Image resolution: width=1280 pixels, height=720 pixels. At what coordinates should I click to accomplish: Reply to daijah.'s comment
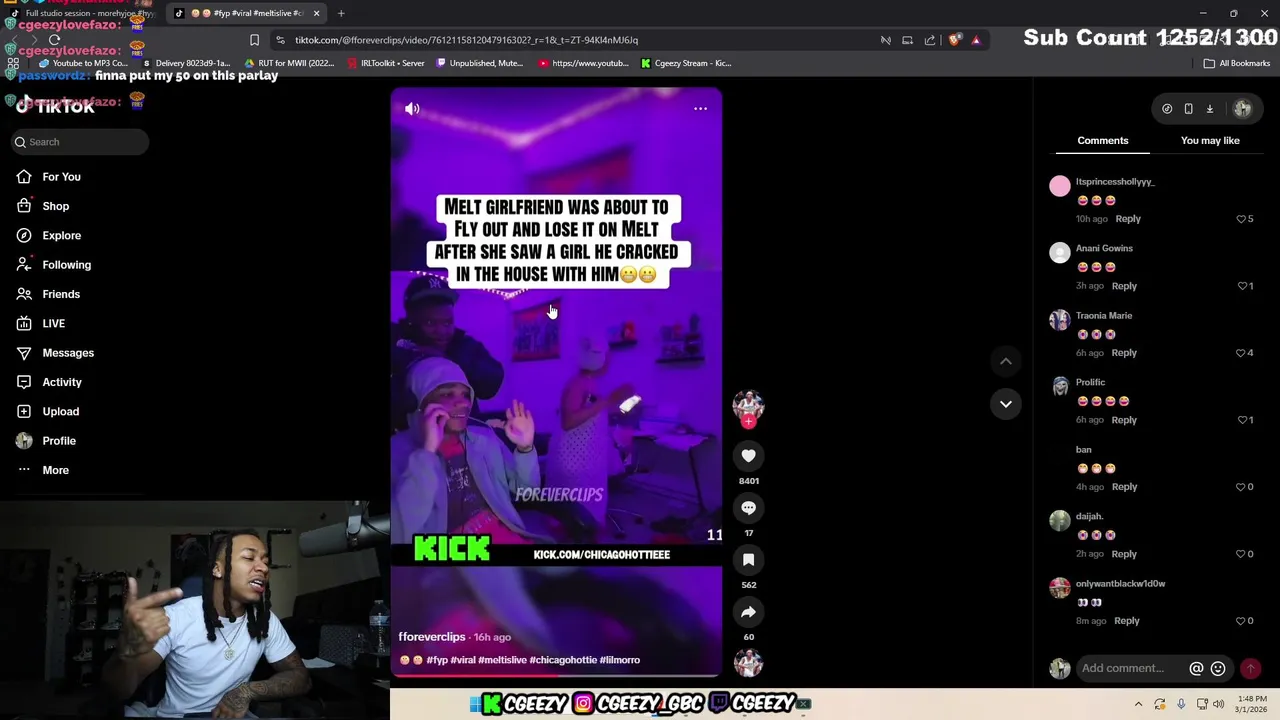tap(1124, 554)
